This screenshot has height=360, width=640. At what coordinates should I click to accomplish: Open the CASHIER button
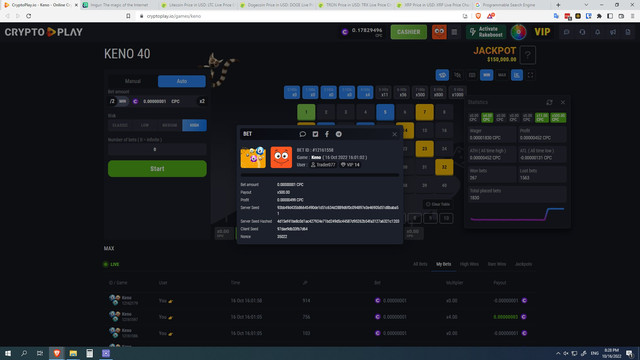408,32
